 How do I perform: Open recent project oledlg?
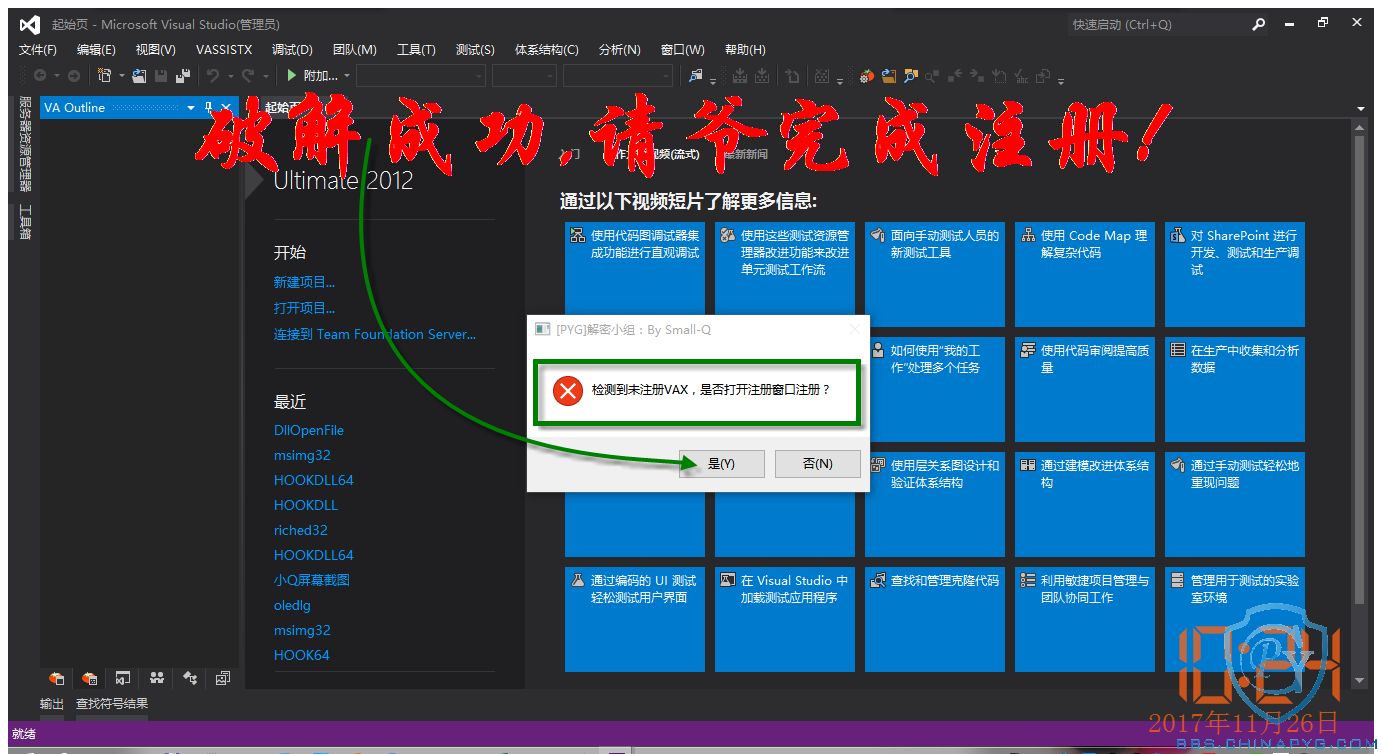tap(292, 605)
